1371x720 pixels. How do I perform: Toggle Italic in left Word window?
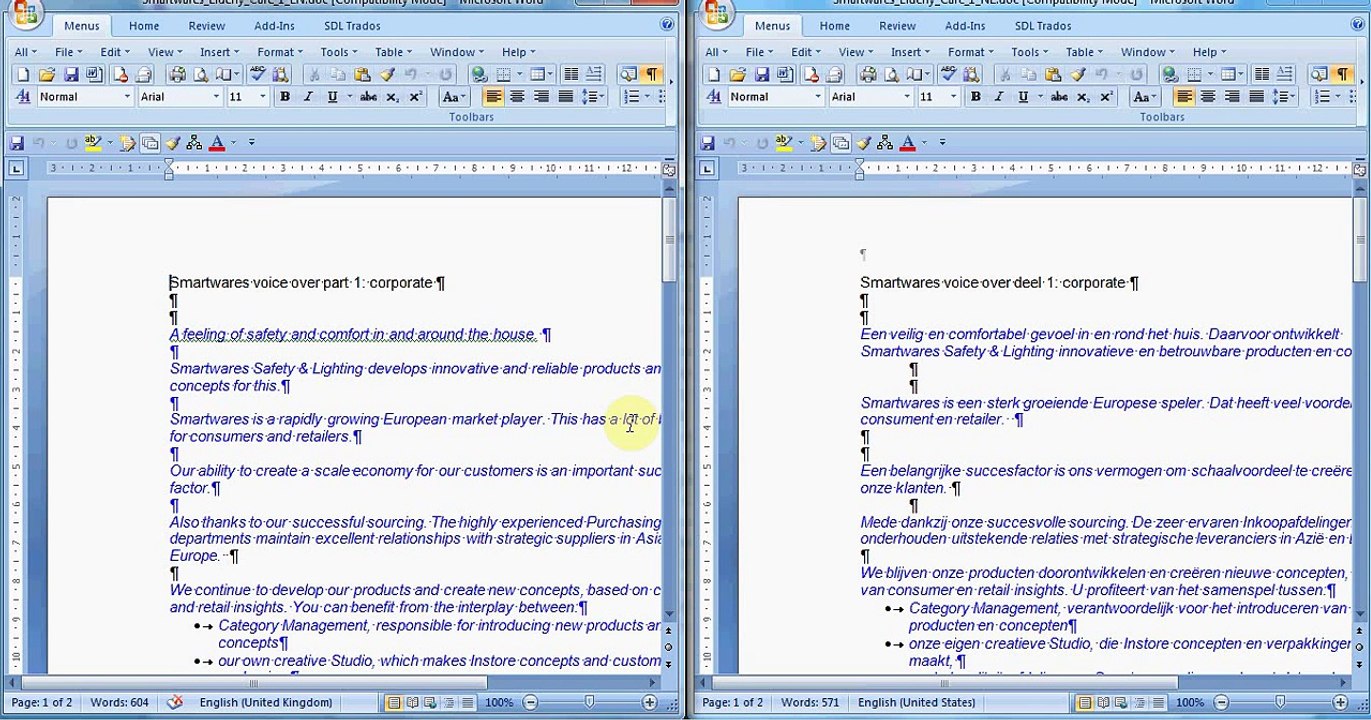tap(308, 97)
